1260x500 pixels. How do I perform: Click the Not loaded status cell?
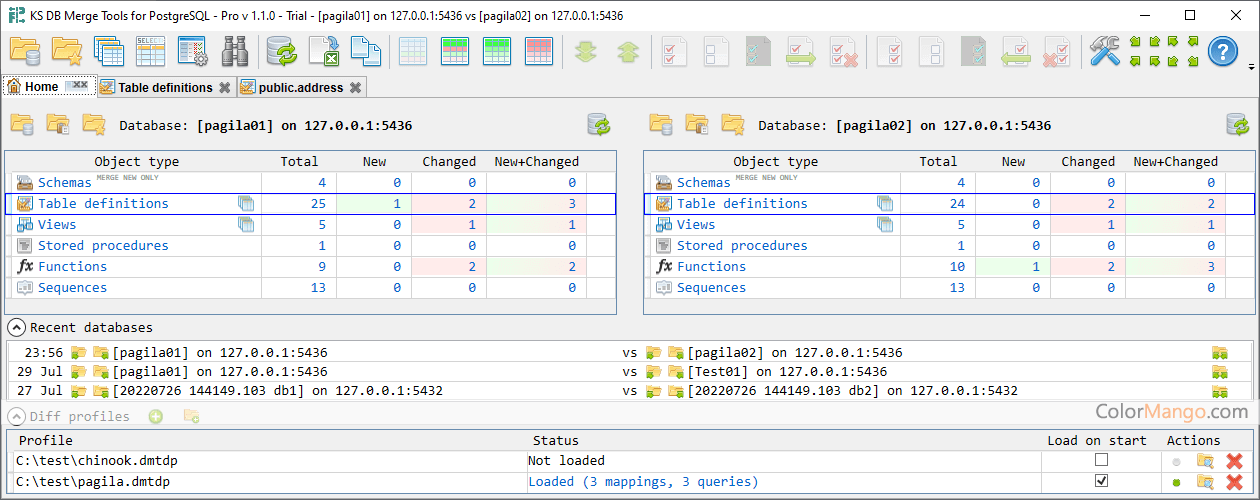(x=784, y=461)
